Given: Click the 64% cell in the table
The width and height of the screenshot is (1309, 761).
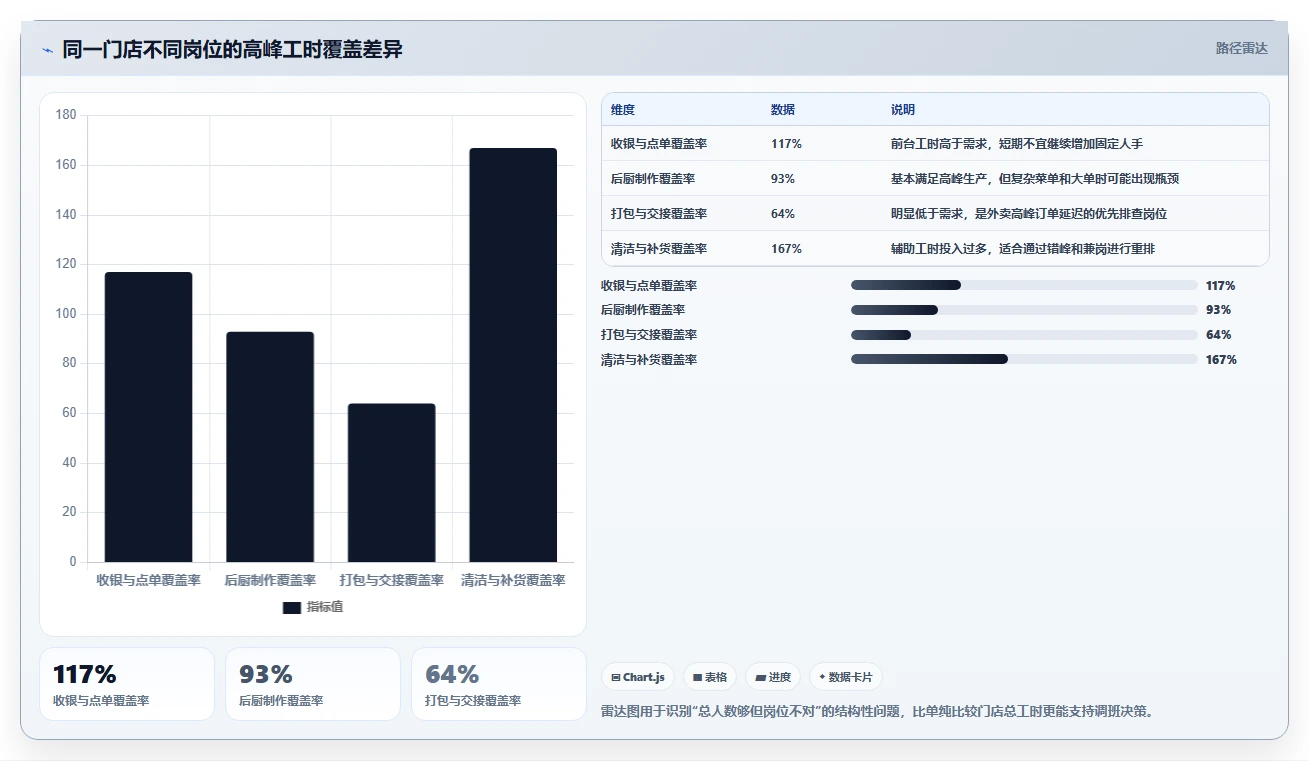Looking at the screenshot, I should (783, 214).
